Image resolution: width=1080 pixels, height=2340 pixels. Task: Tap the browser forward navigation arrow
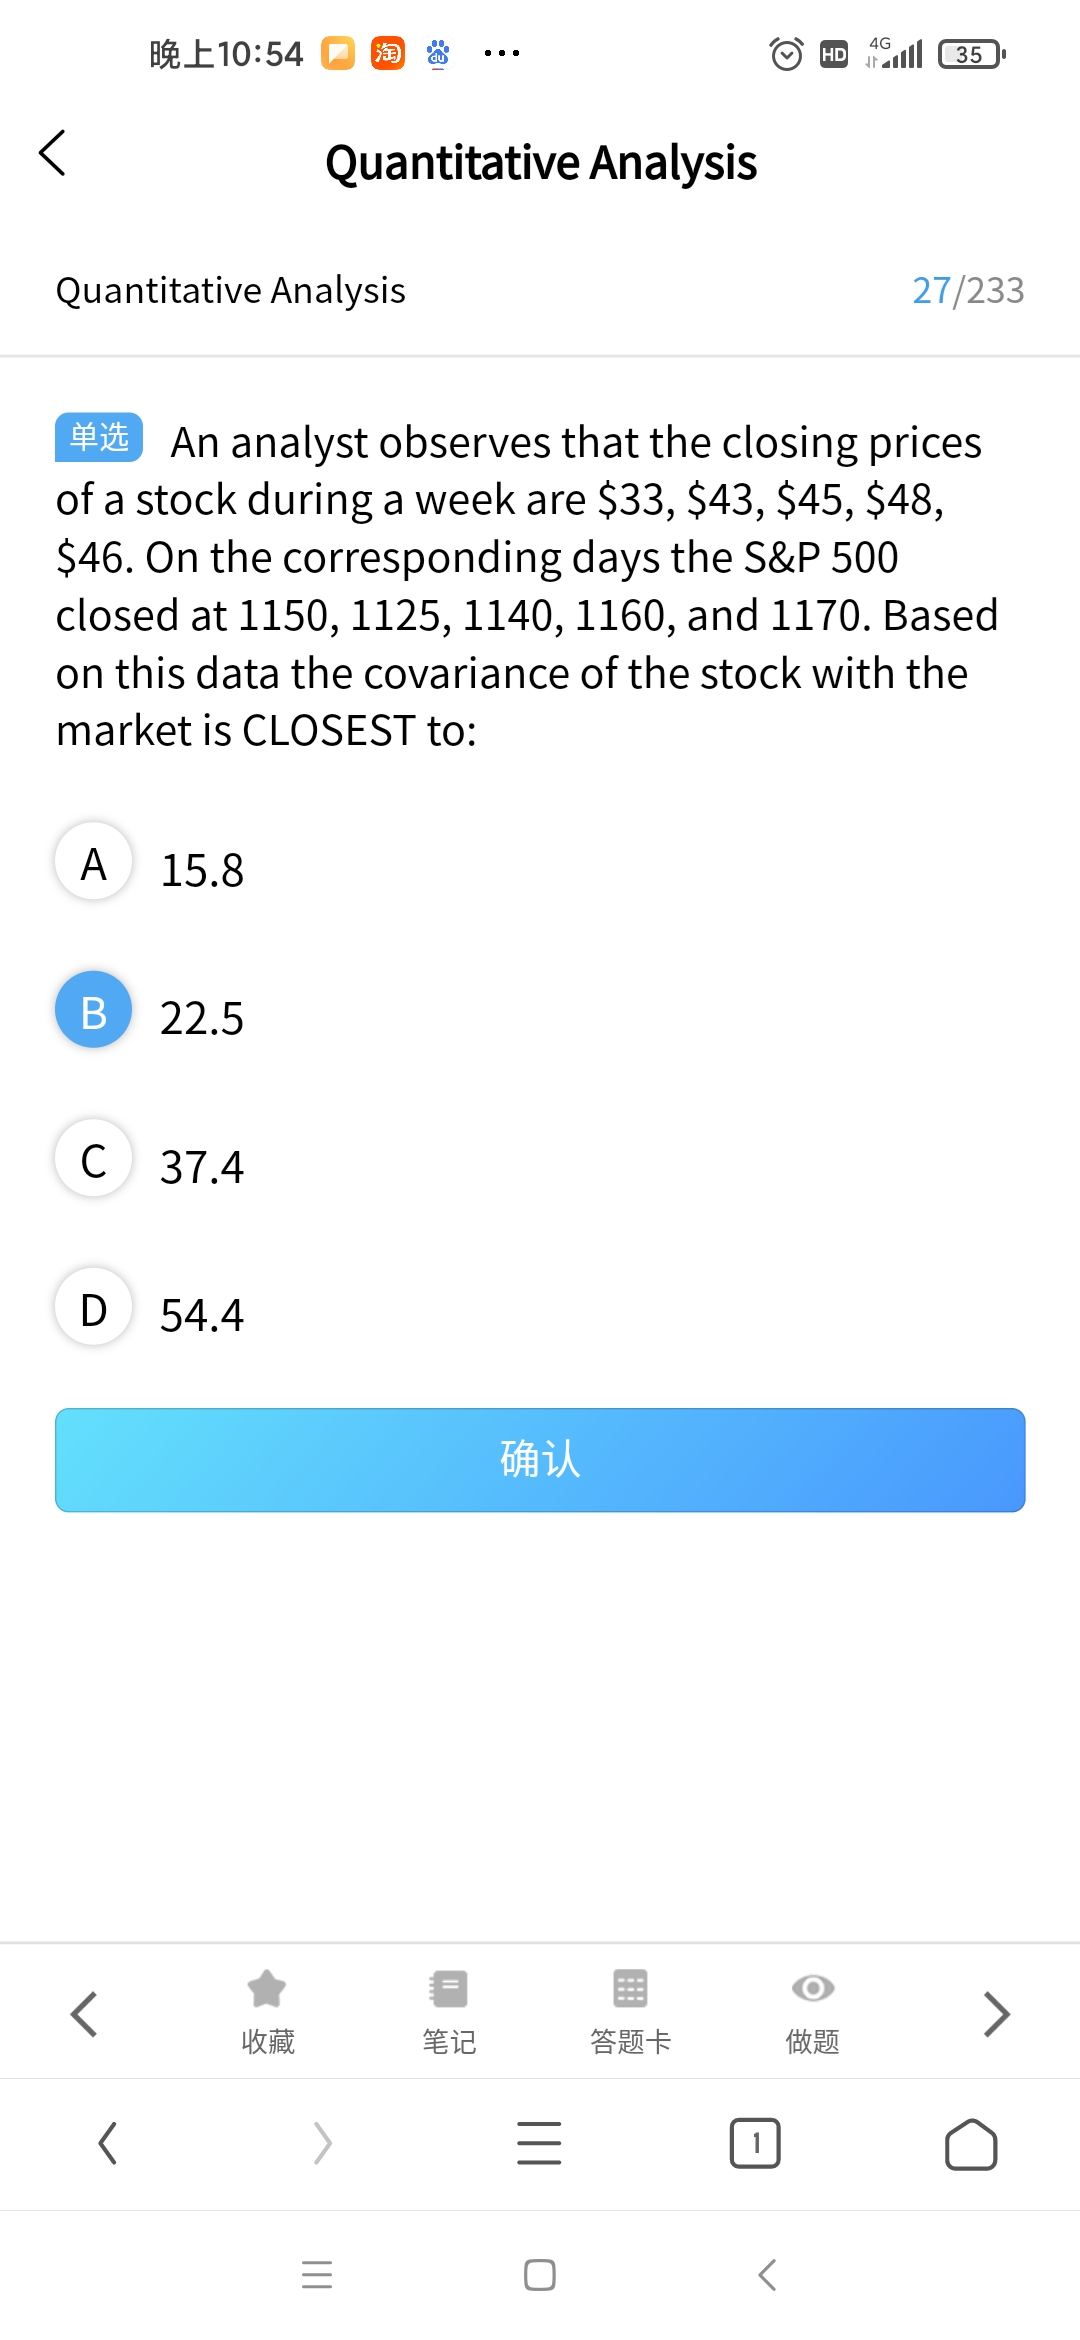[x=322, y=2143]
